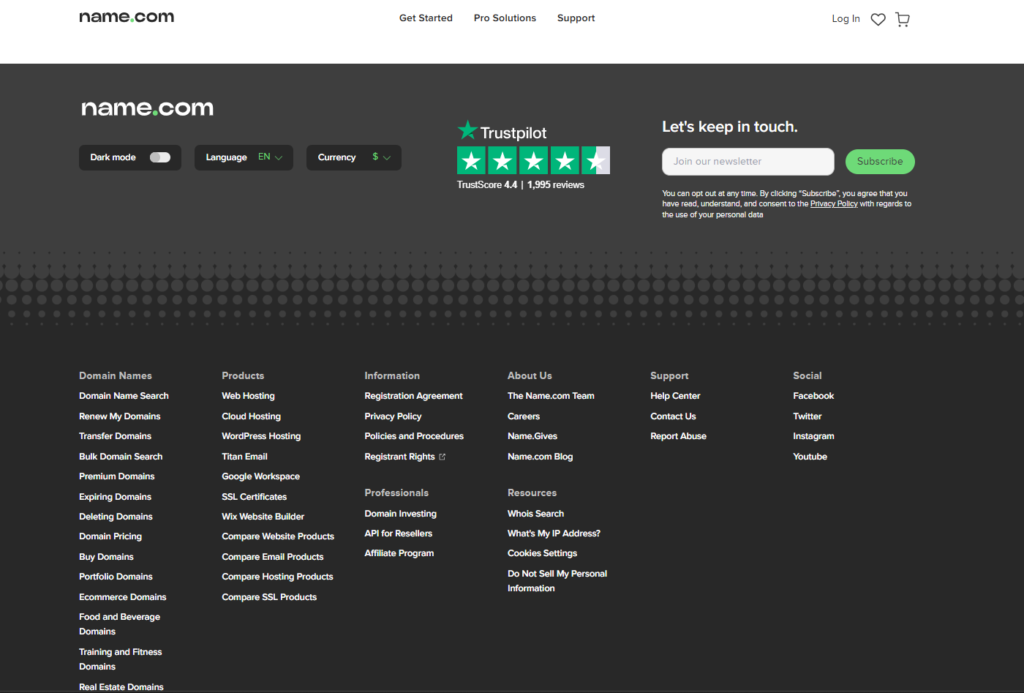This screenshot has width=1024, height=693.
Task: Open Name.com Blog link
Action: 540,457
